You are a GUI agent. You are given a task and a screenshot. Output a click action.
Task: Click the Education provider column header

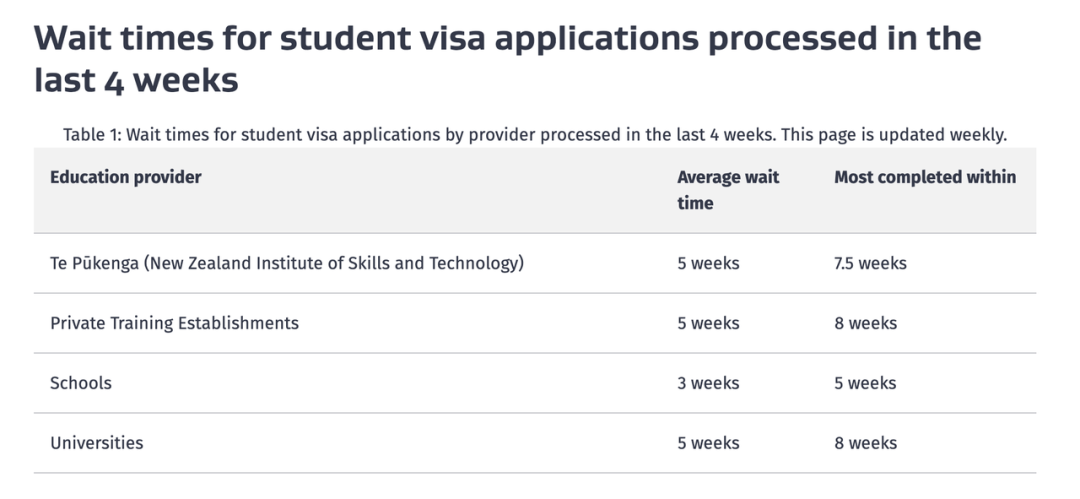[x=126, y=177]
